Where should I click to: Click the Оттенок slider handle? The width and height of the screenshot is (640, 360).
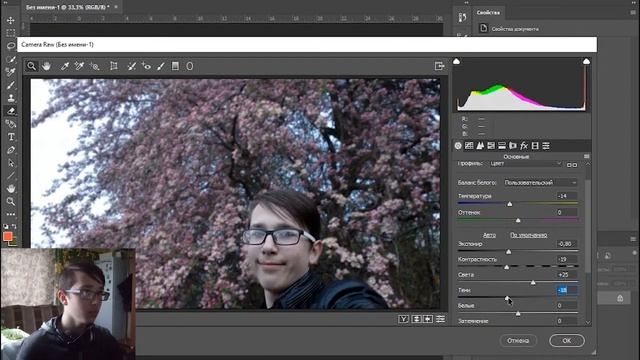518,220
